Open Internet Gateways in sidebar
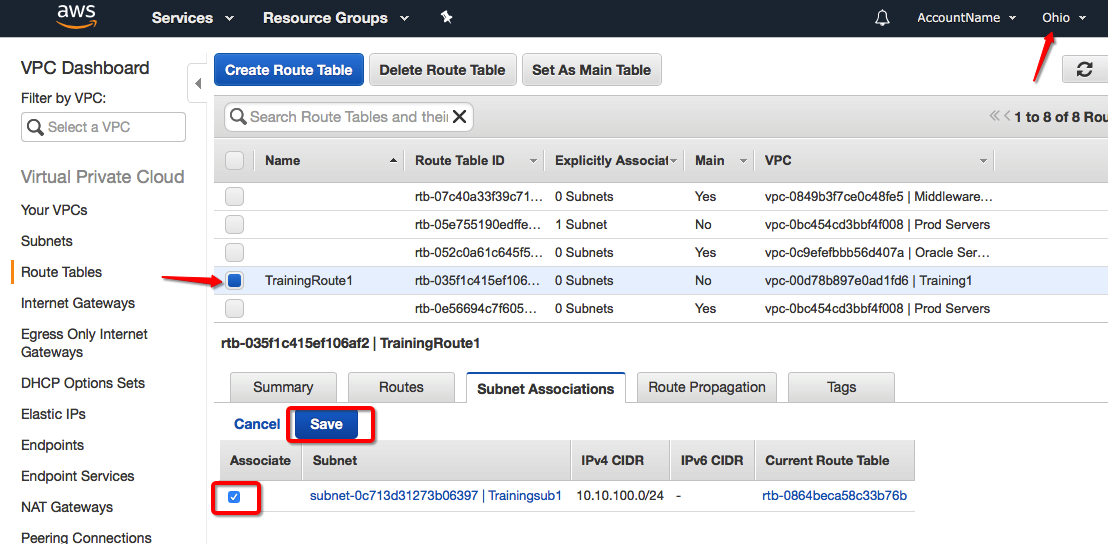 point(78,303)
